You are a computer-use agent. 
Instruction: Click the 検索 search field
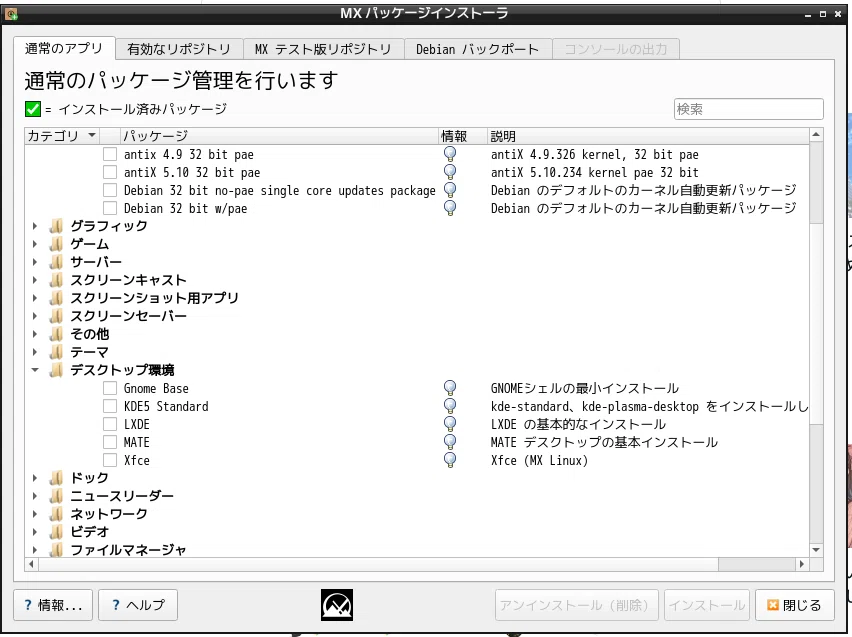[x=748, y=109]
